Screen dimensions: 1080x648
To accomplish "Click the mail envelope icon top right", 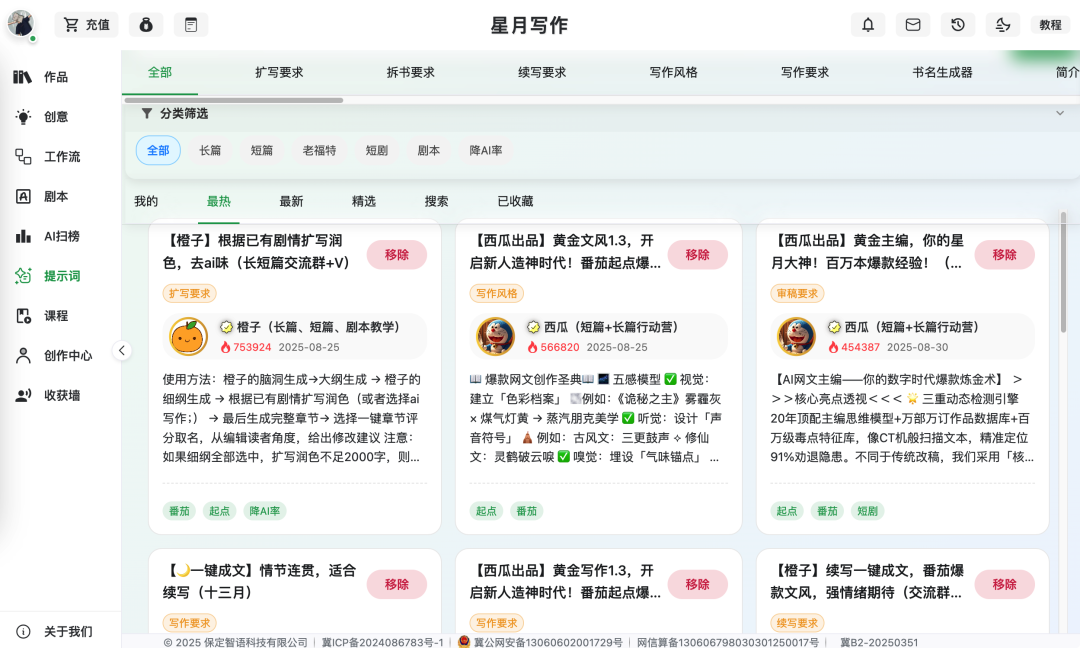I will tap(912, 25).
